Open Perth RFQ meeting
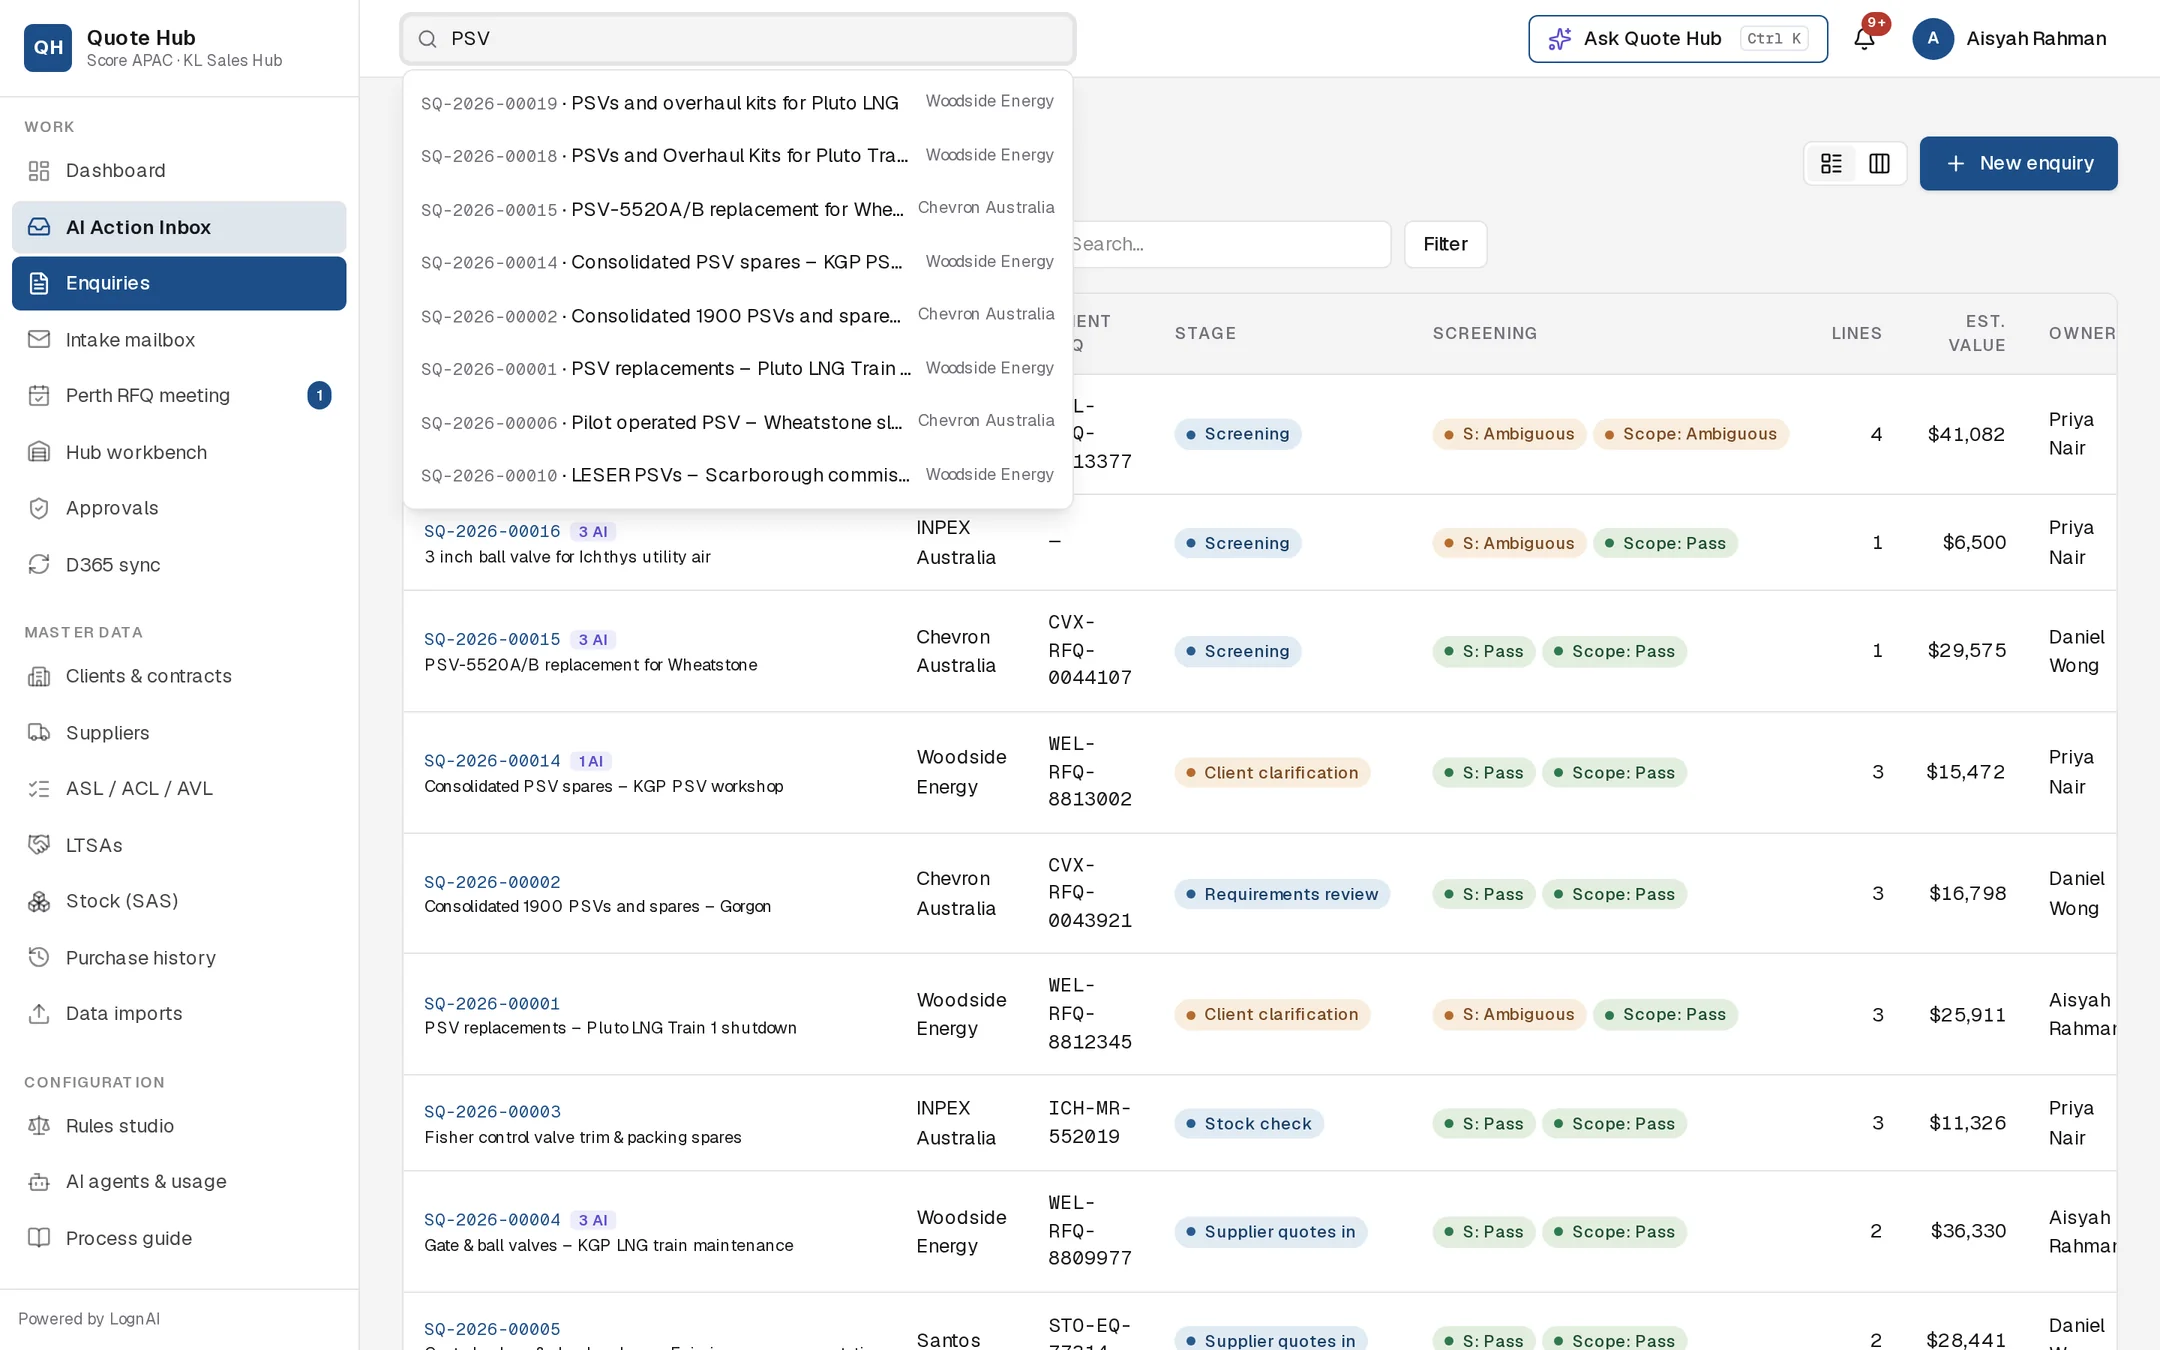This screenshot has height=1350, width=2160. click(x=179, y=396)
